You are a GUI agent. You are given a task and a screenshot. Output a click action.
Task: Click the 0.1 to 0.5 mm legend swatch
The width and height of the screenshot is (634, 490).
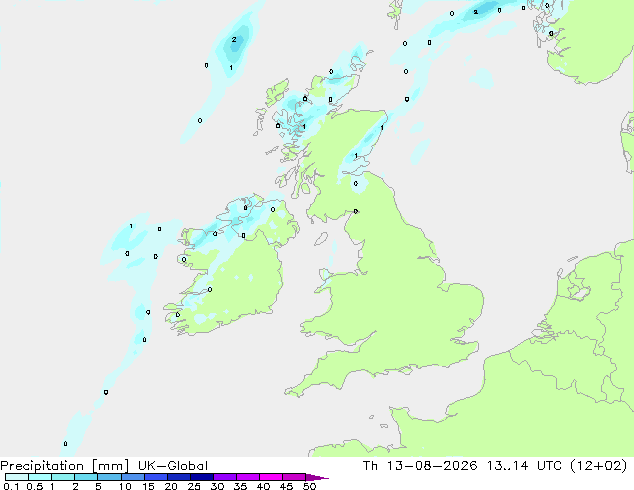tap(17, 477)
